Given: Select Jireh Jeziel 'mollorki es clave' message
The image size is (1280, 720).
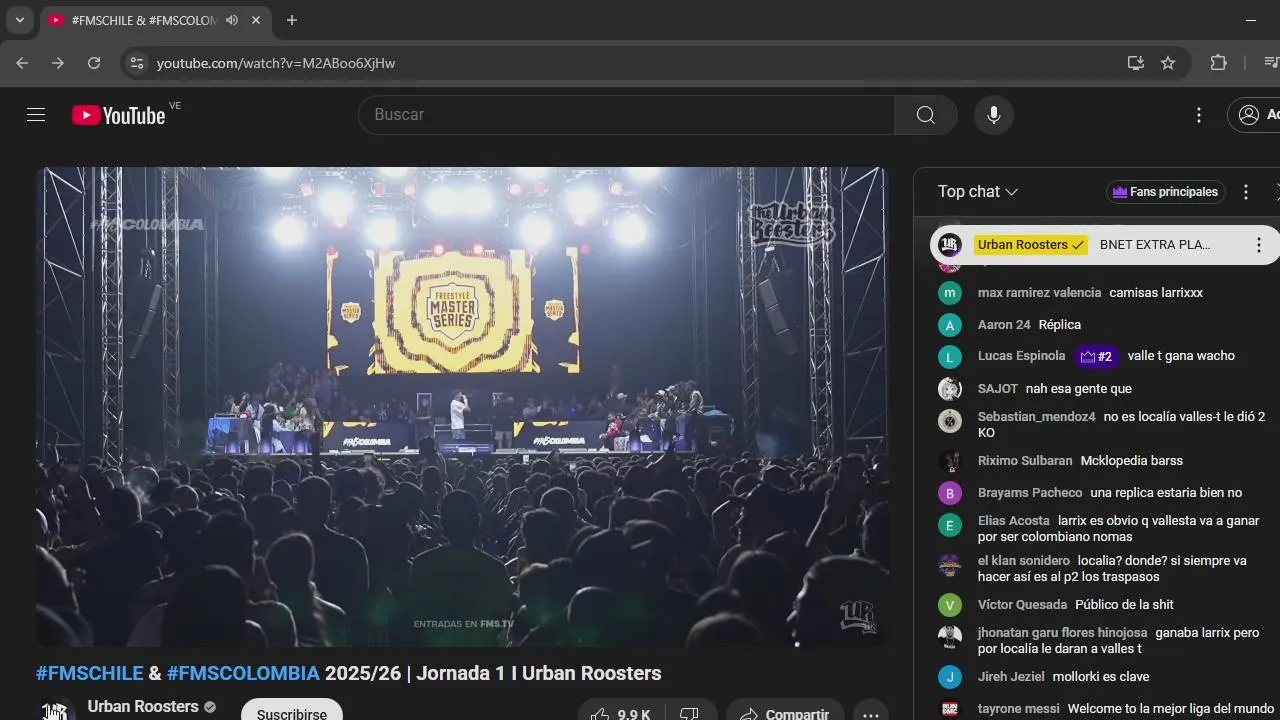Looking at the screenshot, I should (1097, 677).
